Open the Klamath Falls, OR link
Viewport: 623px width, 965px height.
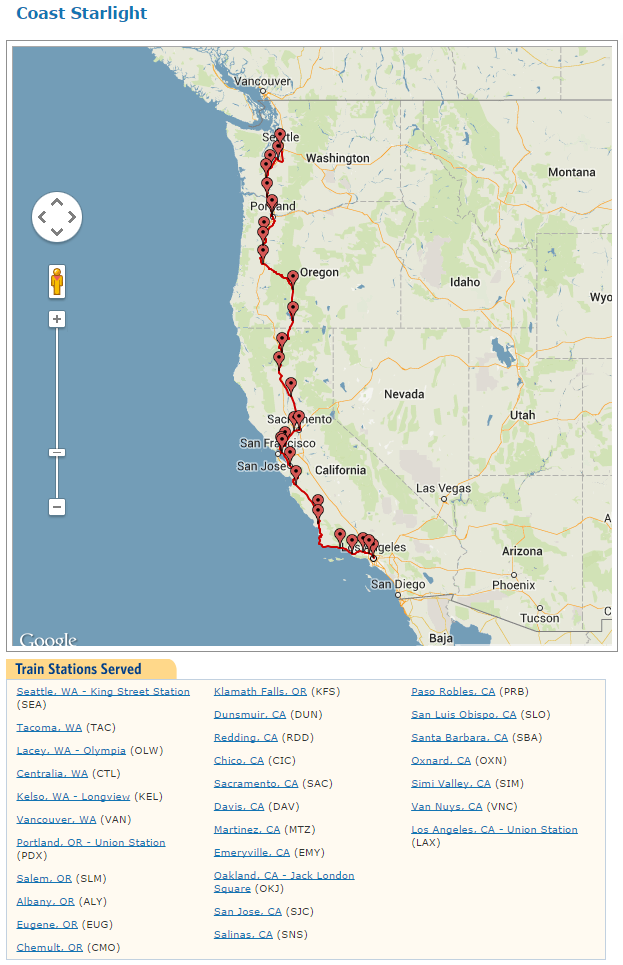click(260, 692)
